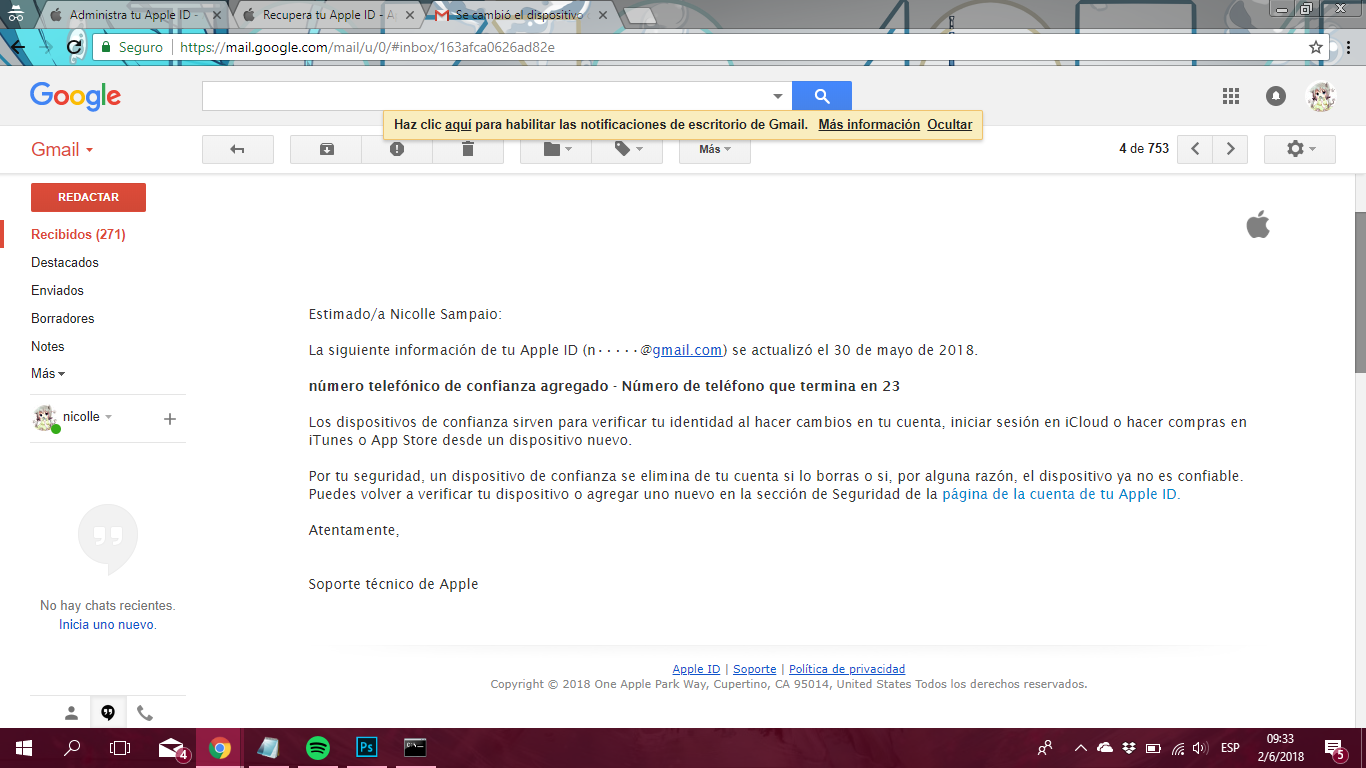Open the Recibidos (271) inbox
This screenshot has width=1366, height=768.
[78, 235]
